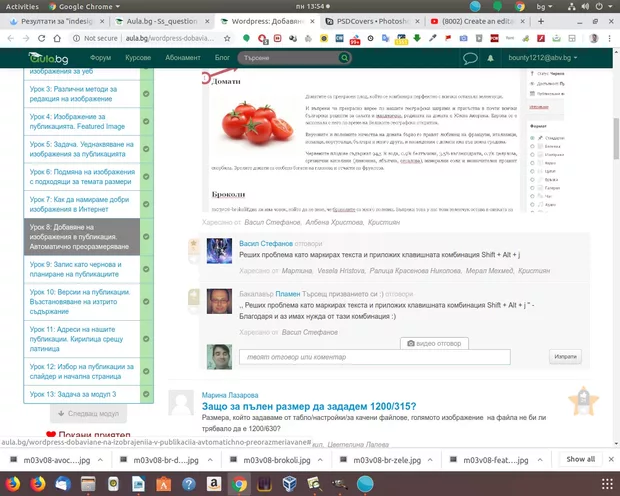Navigate back with the browser arrow
620x496 pixels.
11,38
